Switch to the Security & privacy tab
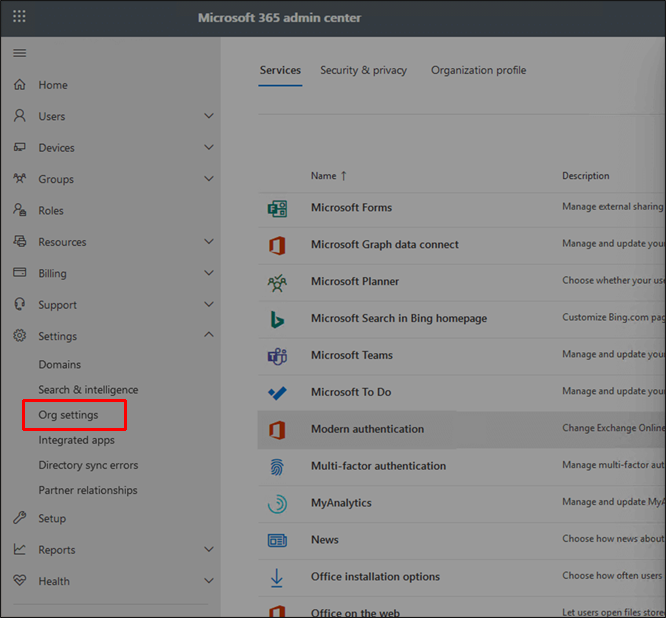 [363, 70]
